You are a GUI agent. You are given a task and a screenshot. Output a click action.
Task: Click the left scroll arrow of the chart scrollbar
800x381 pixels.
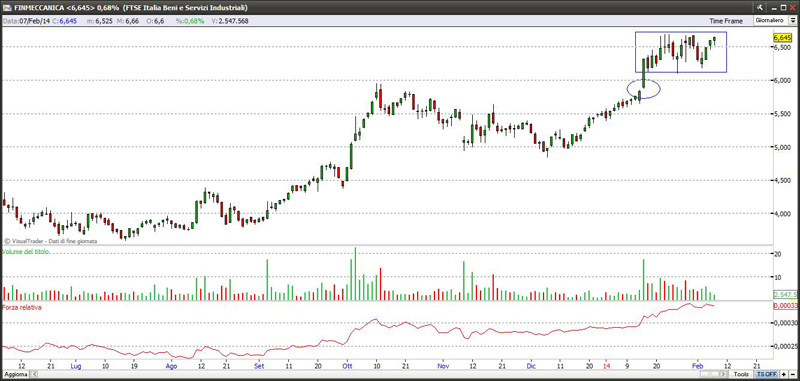35,374
